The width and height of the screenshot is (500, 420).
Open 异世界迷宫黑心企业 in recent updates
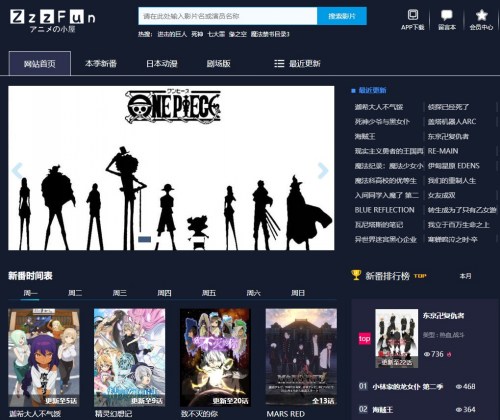tap(386, 239)
